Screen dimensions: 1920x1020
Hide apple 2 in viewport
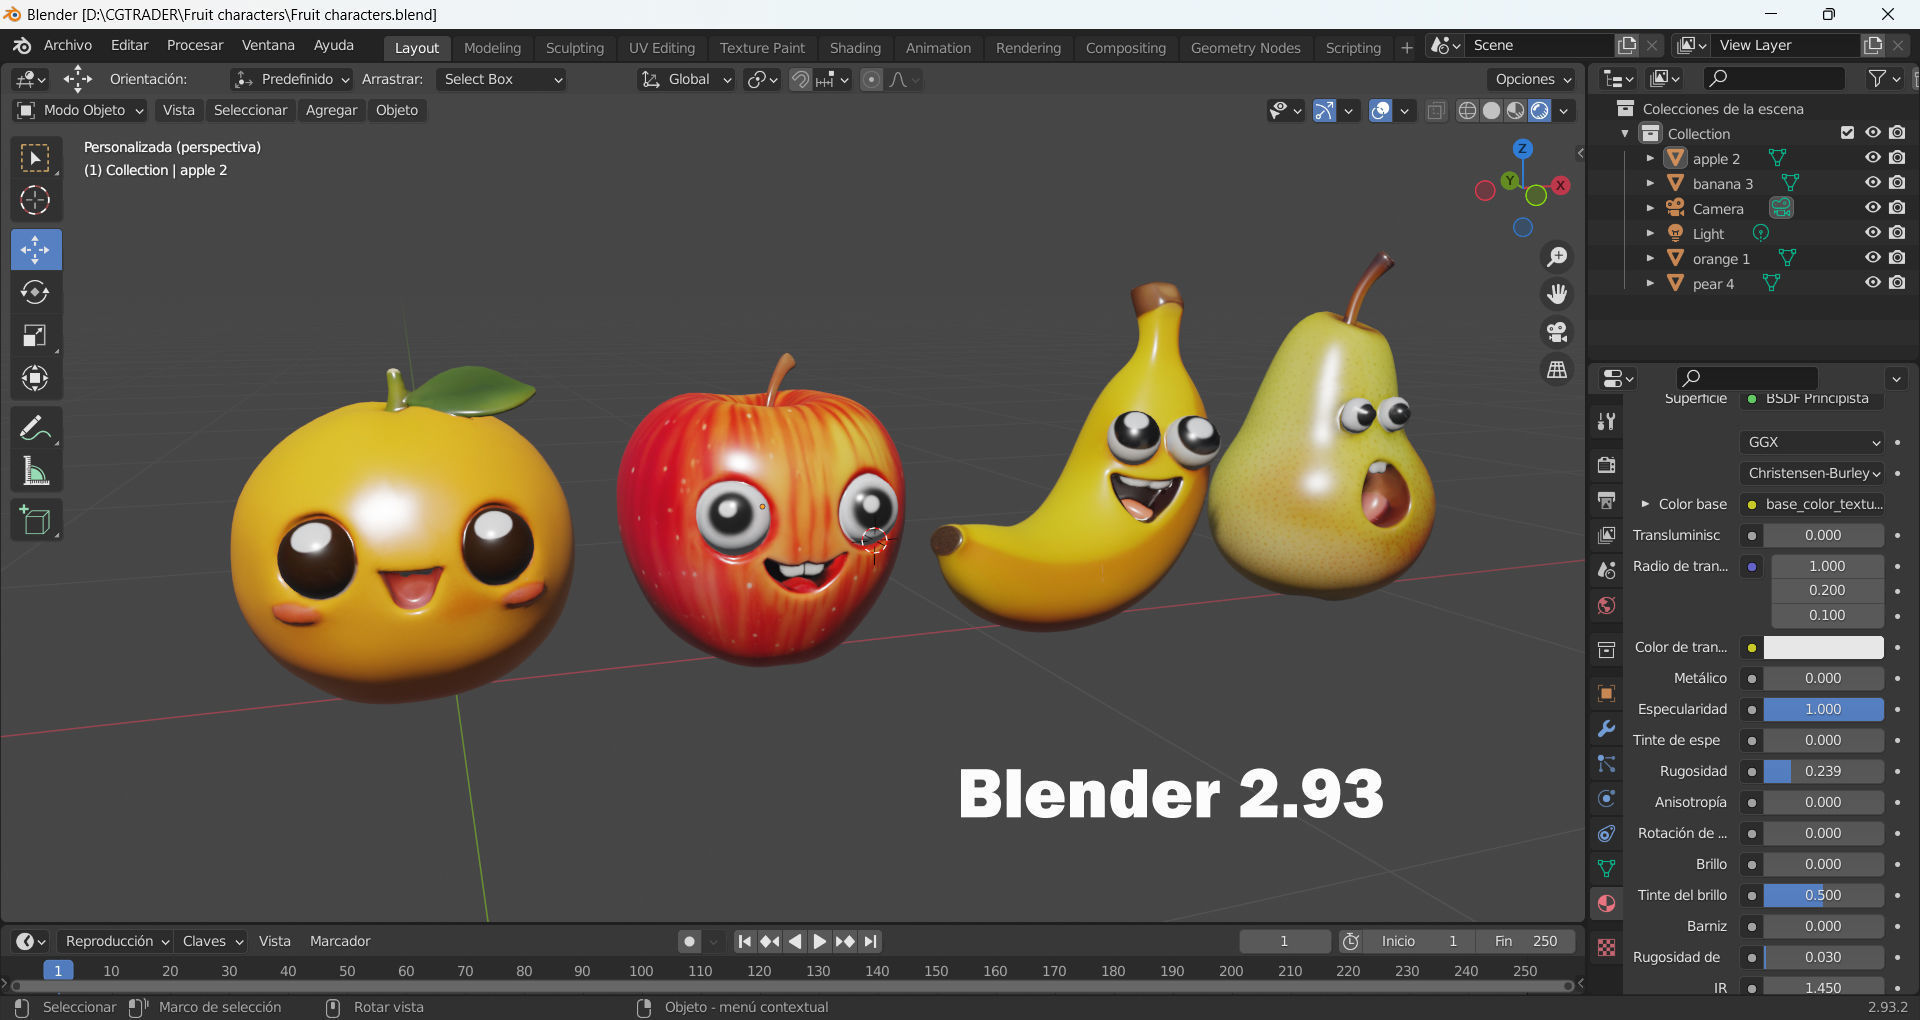point(1872,158)
